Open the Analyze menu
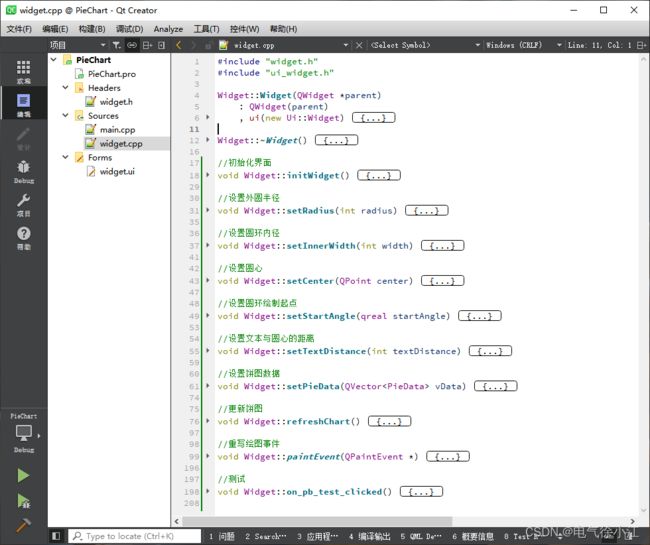This screenshot has height=545, width=650. pyautogui.click(x=168, y=29)
